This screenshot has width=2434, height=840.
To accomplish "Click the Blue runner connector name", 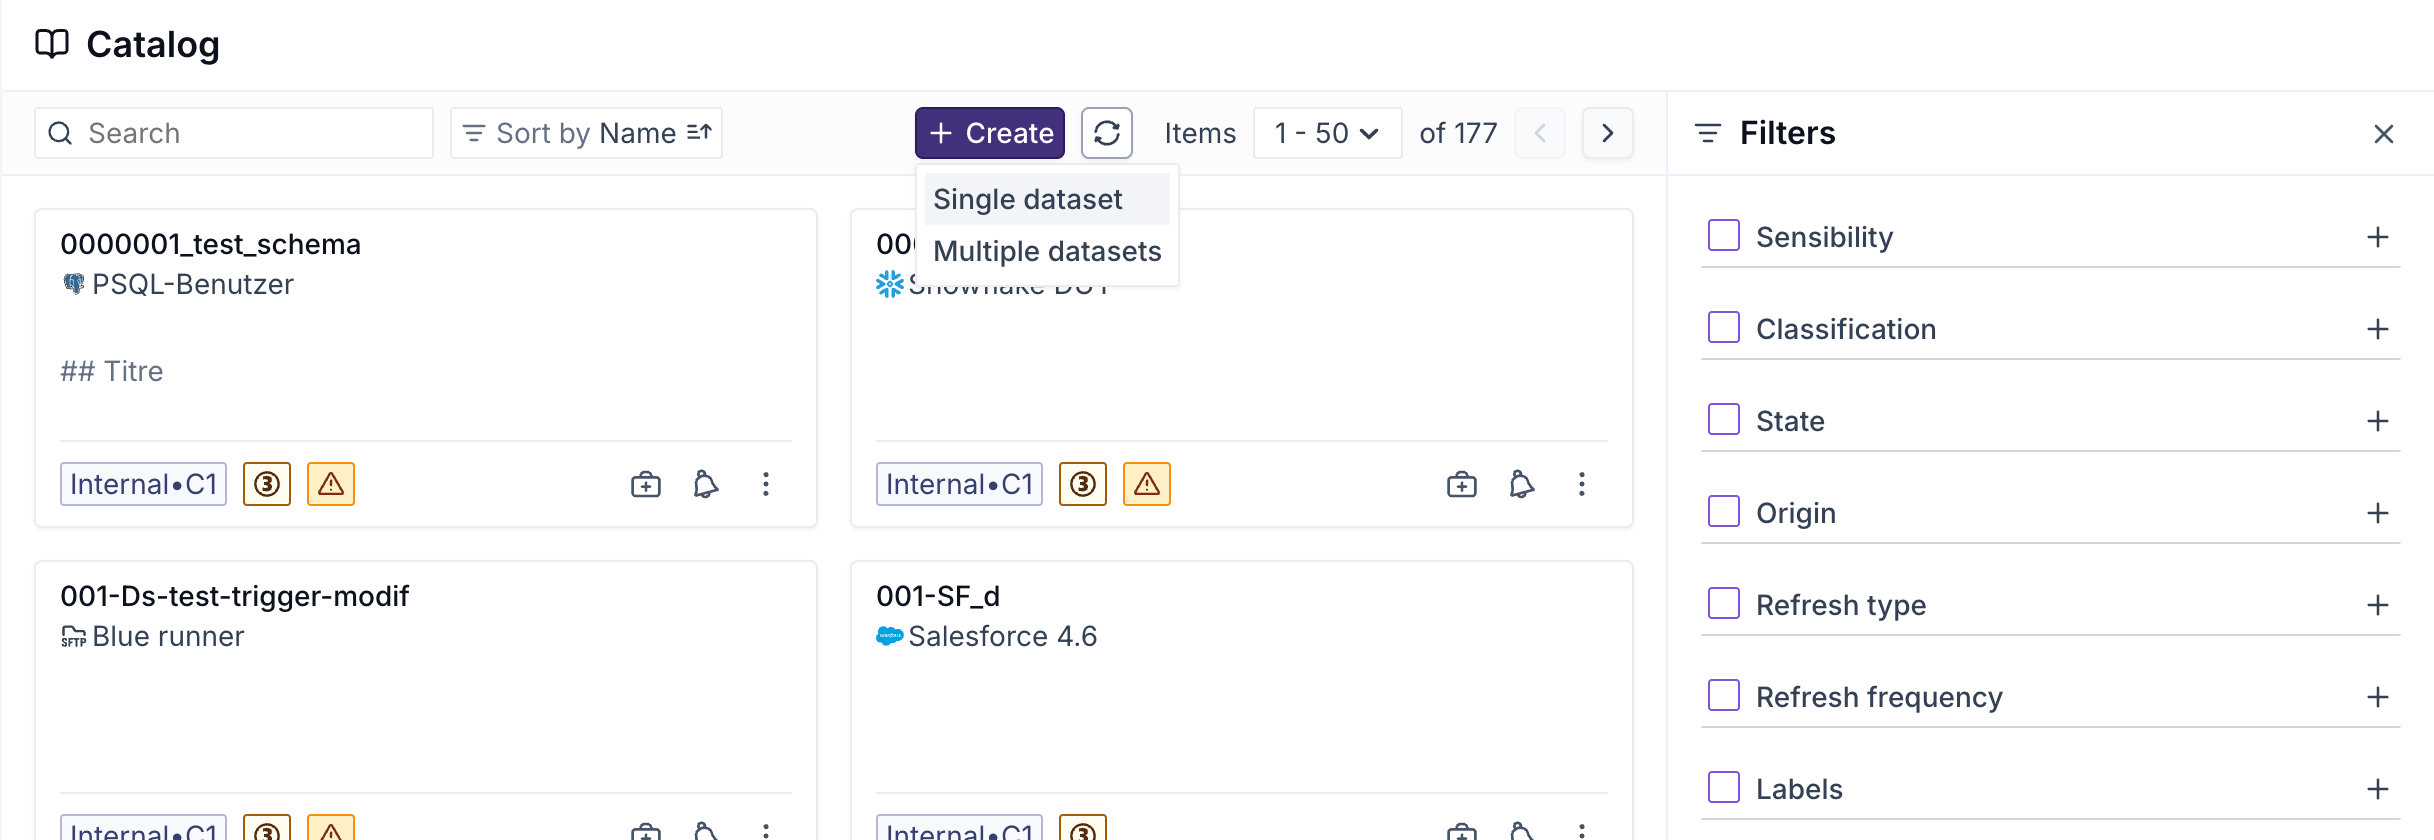I will point(168,636).
